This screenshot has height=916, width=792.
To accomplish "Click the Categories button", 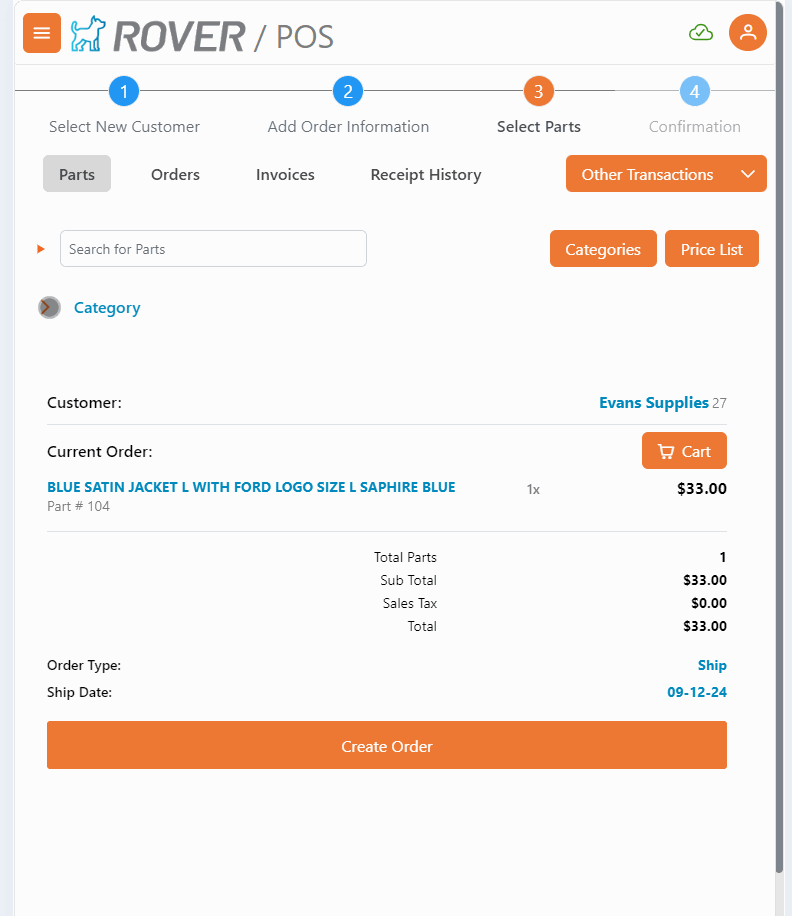I will tap(603, 249).
